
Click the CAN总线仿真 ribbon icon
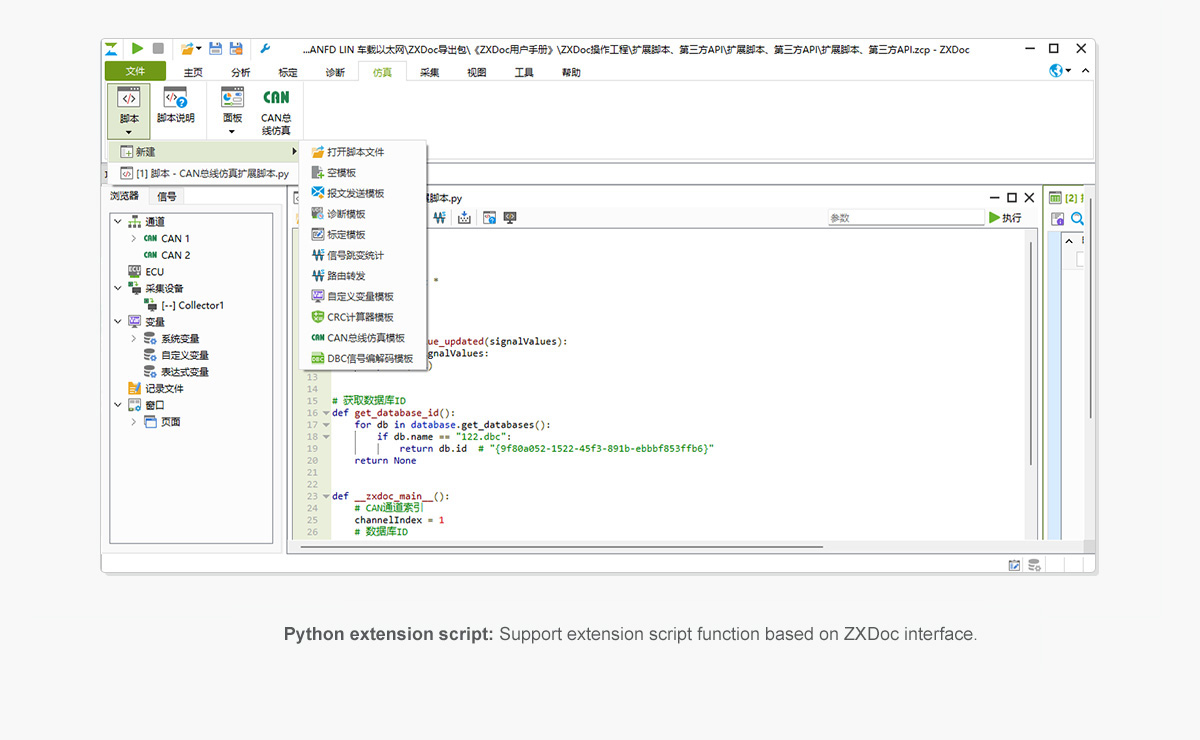276,109
